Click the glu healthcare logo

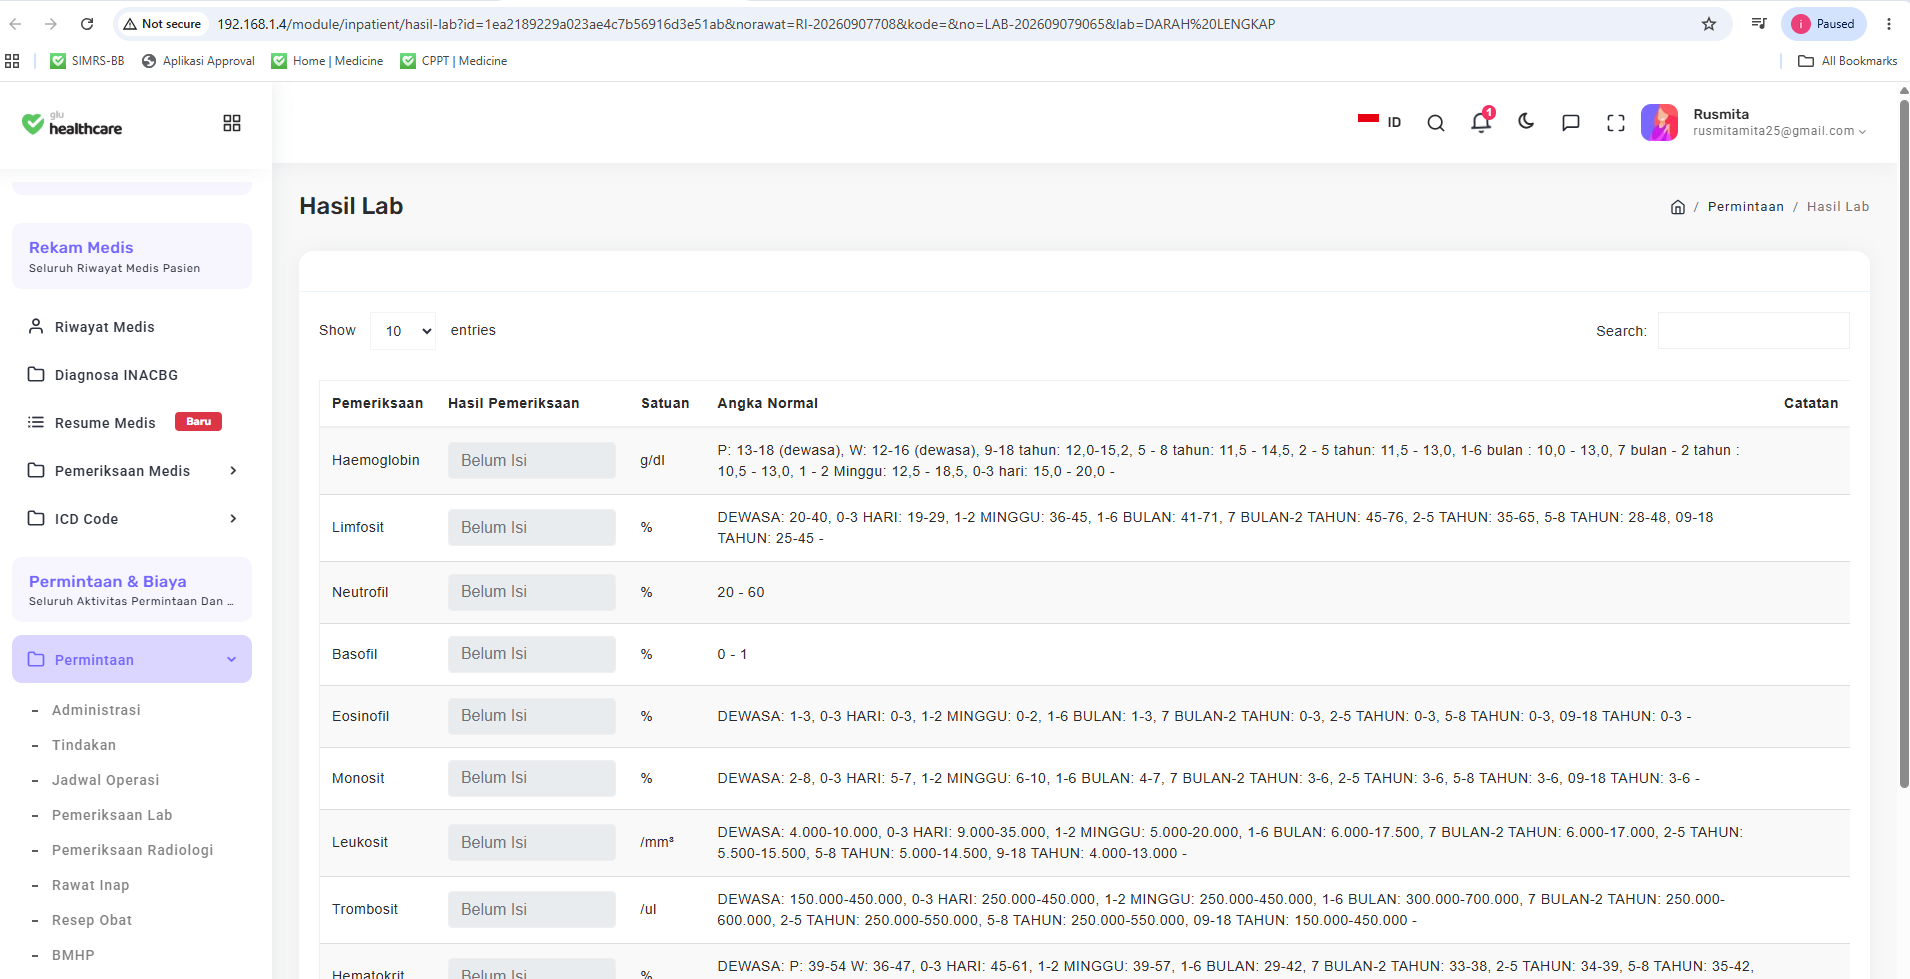[x=72, y=123]
